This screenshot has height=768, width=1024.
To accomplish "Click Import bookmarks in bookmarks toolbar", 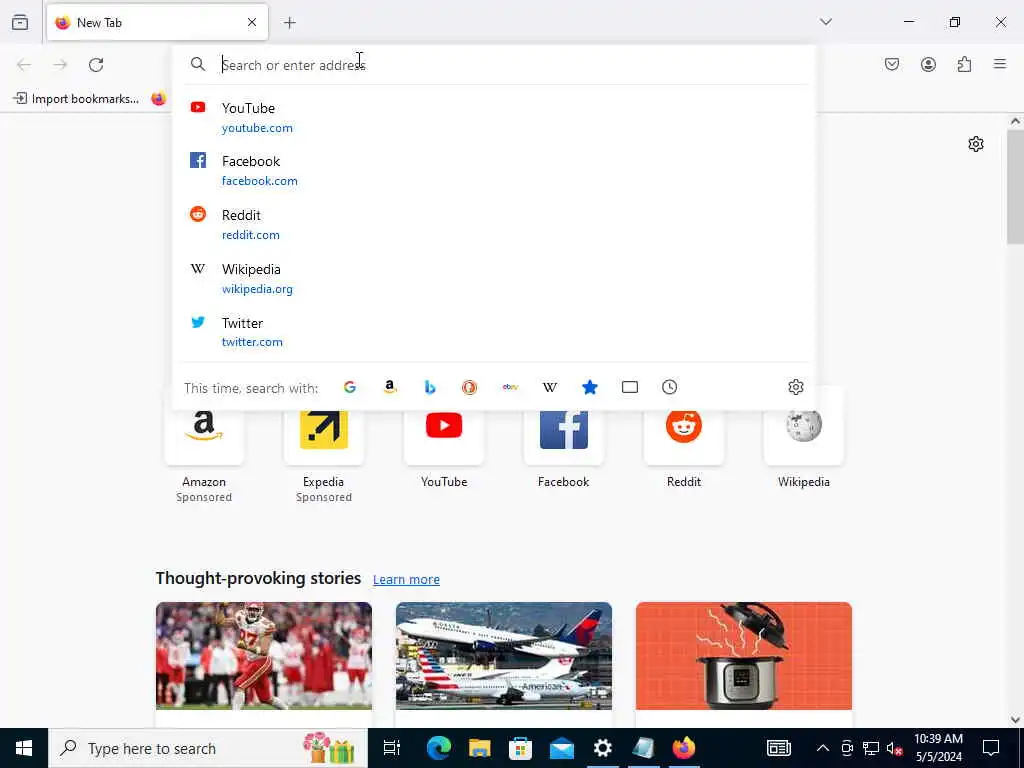I will click(76, 99).
